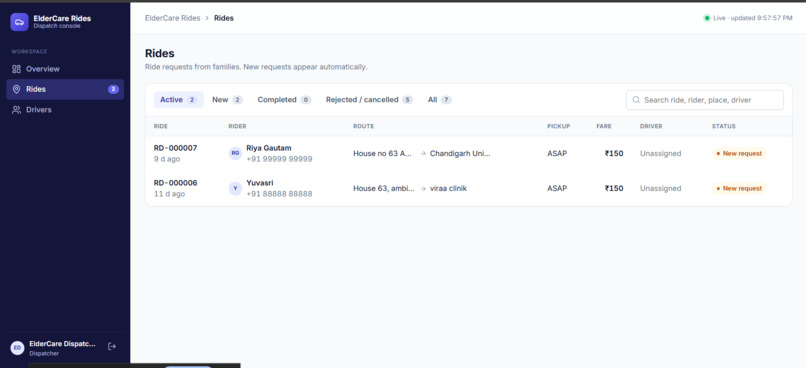Viewport: 806px width, 368px height.
Task: Click the ROUTE column header
Action: (363, 126)
